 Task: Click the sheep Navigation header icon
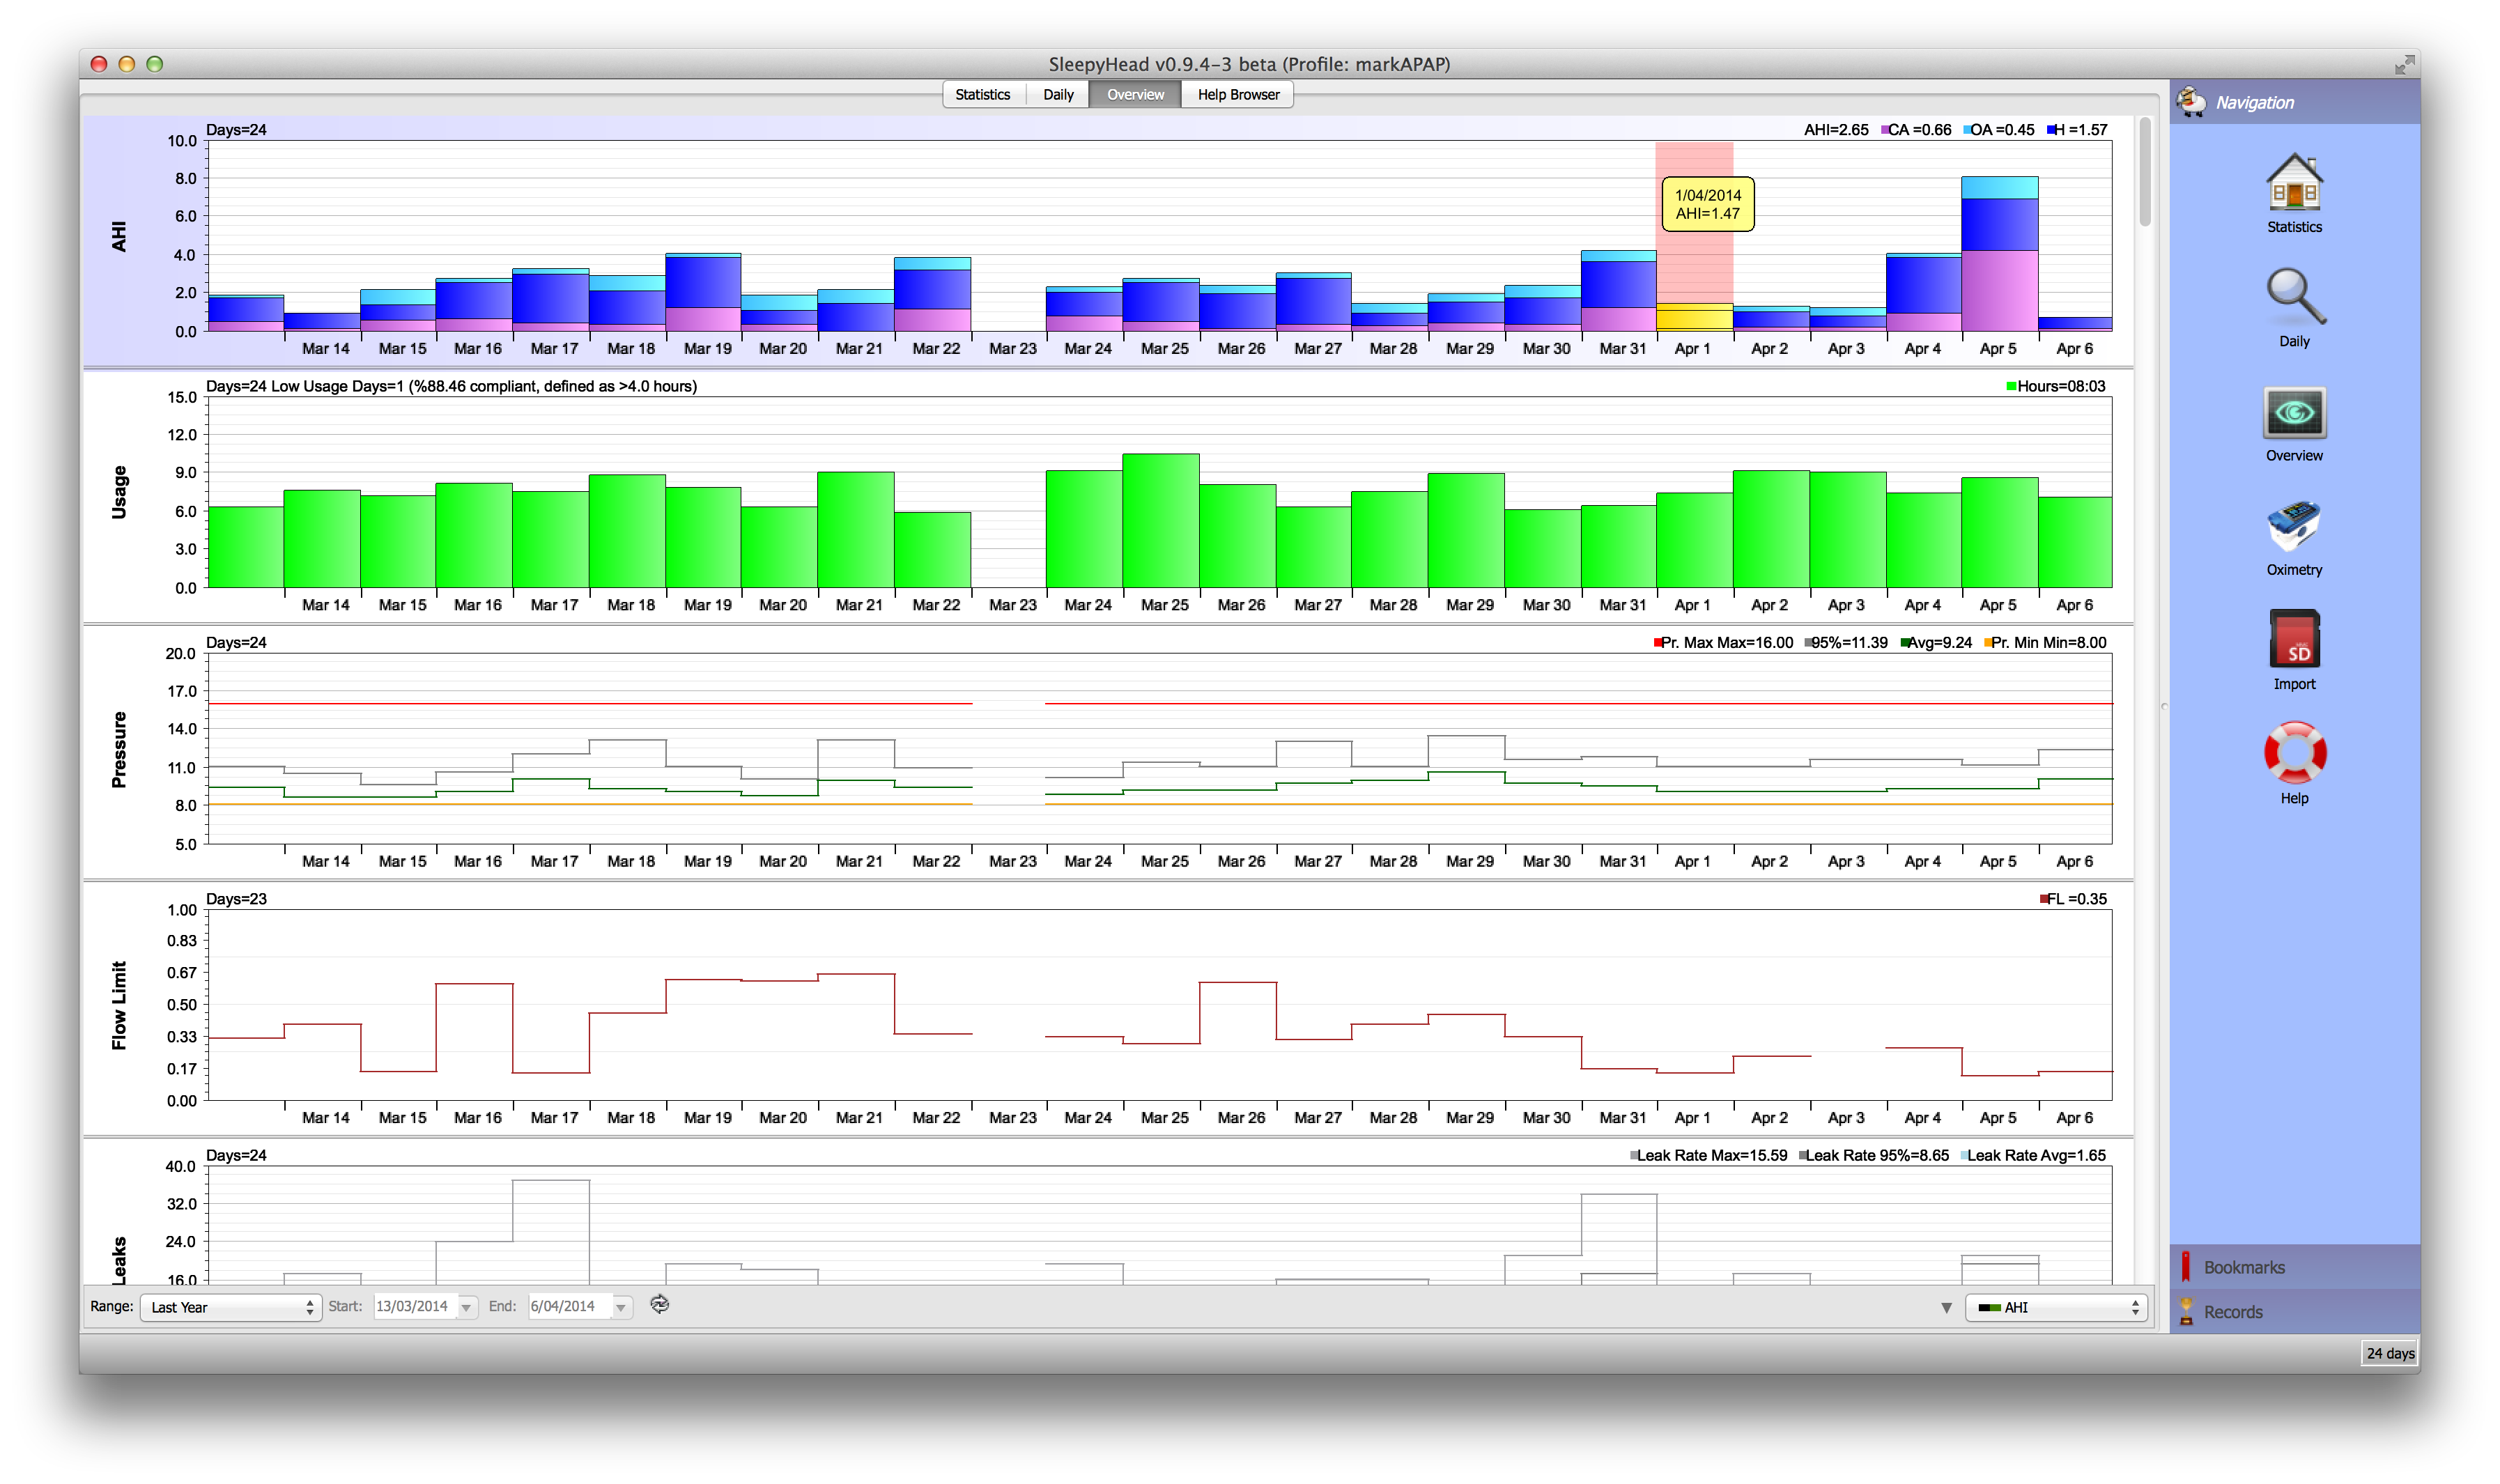[2191, 102]
